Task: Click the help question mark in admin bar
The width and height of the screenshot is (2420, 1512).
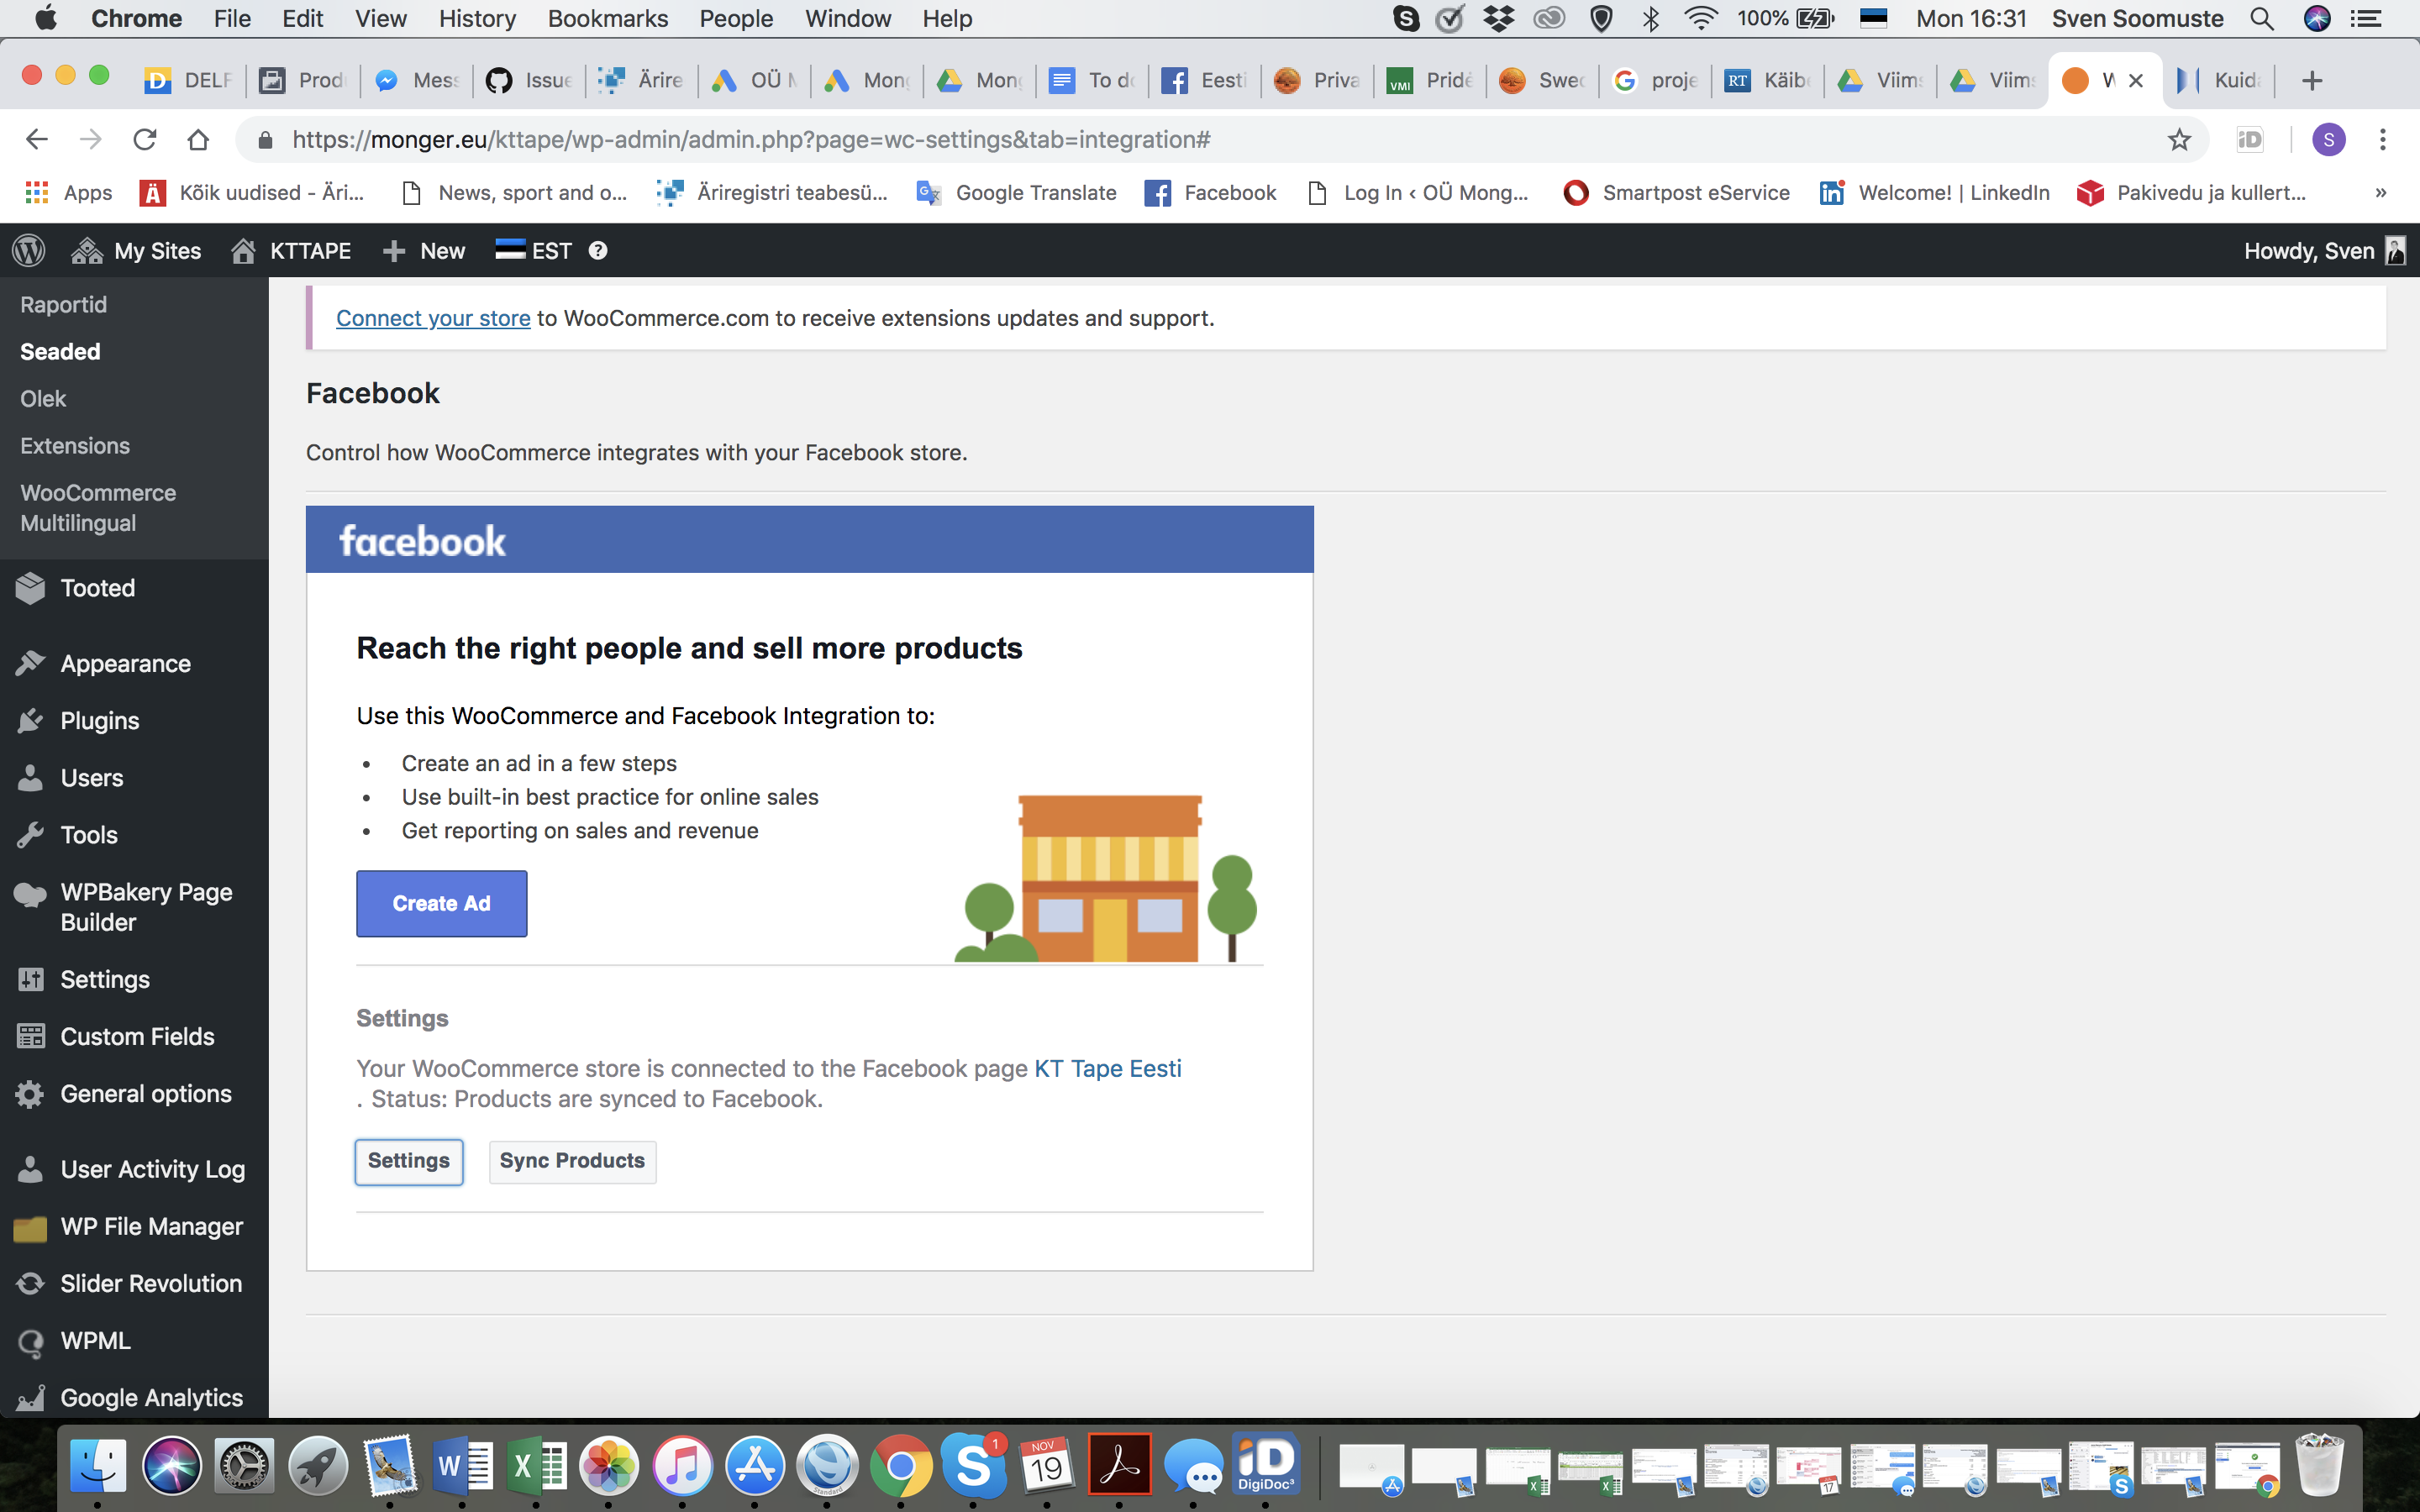Action: point(597,250)
